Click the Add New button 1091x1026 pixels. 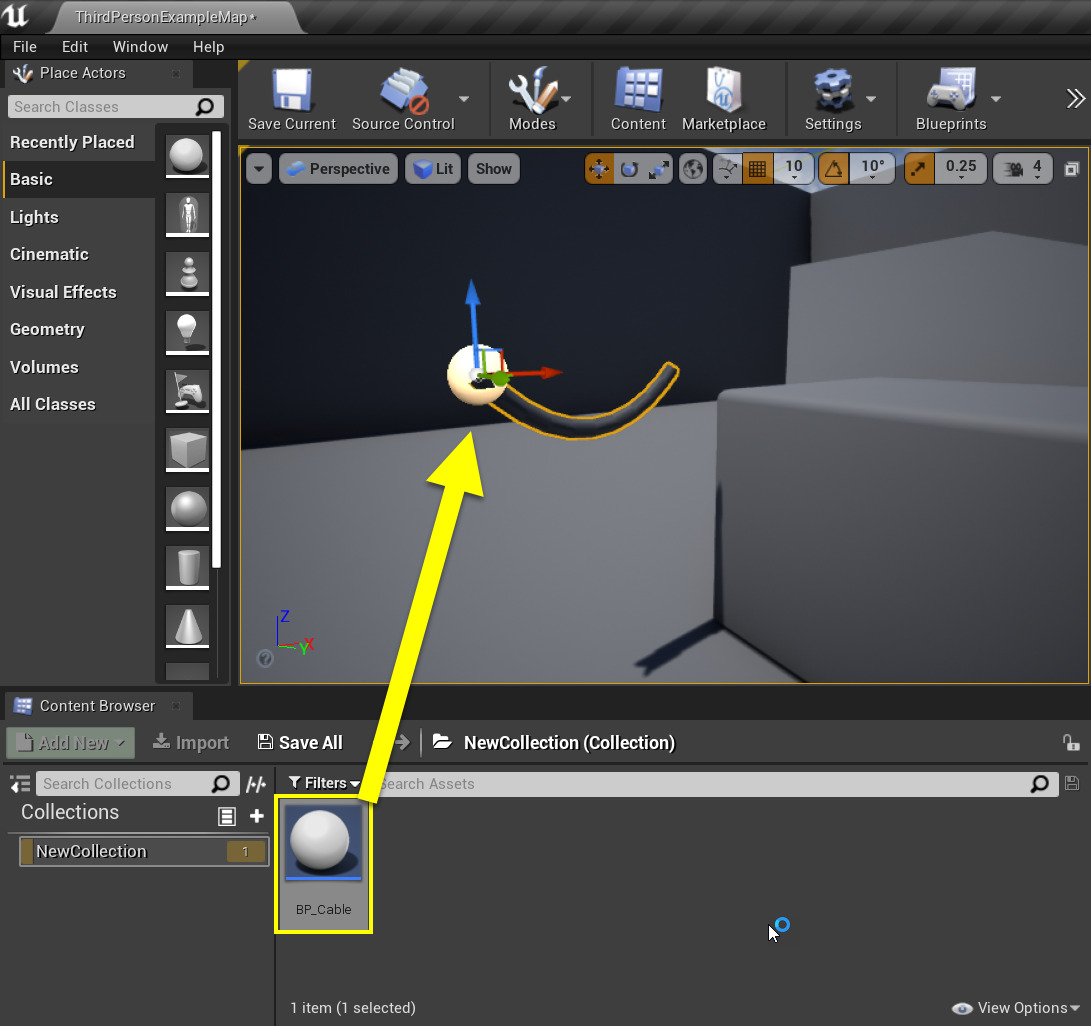(71, 742)
